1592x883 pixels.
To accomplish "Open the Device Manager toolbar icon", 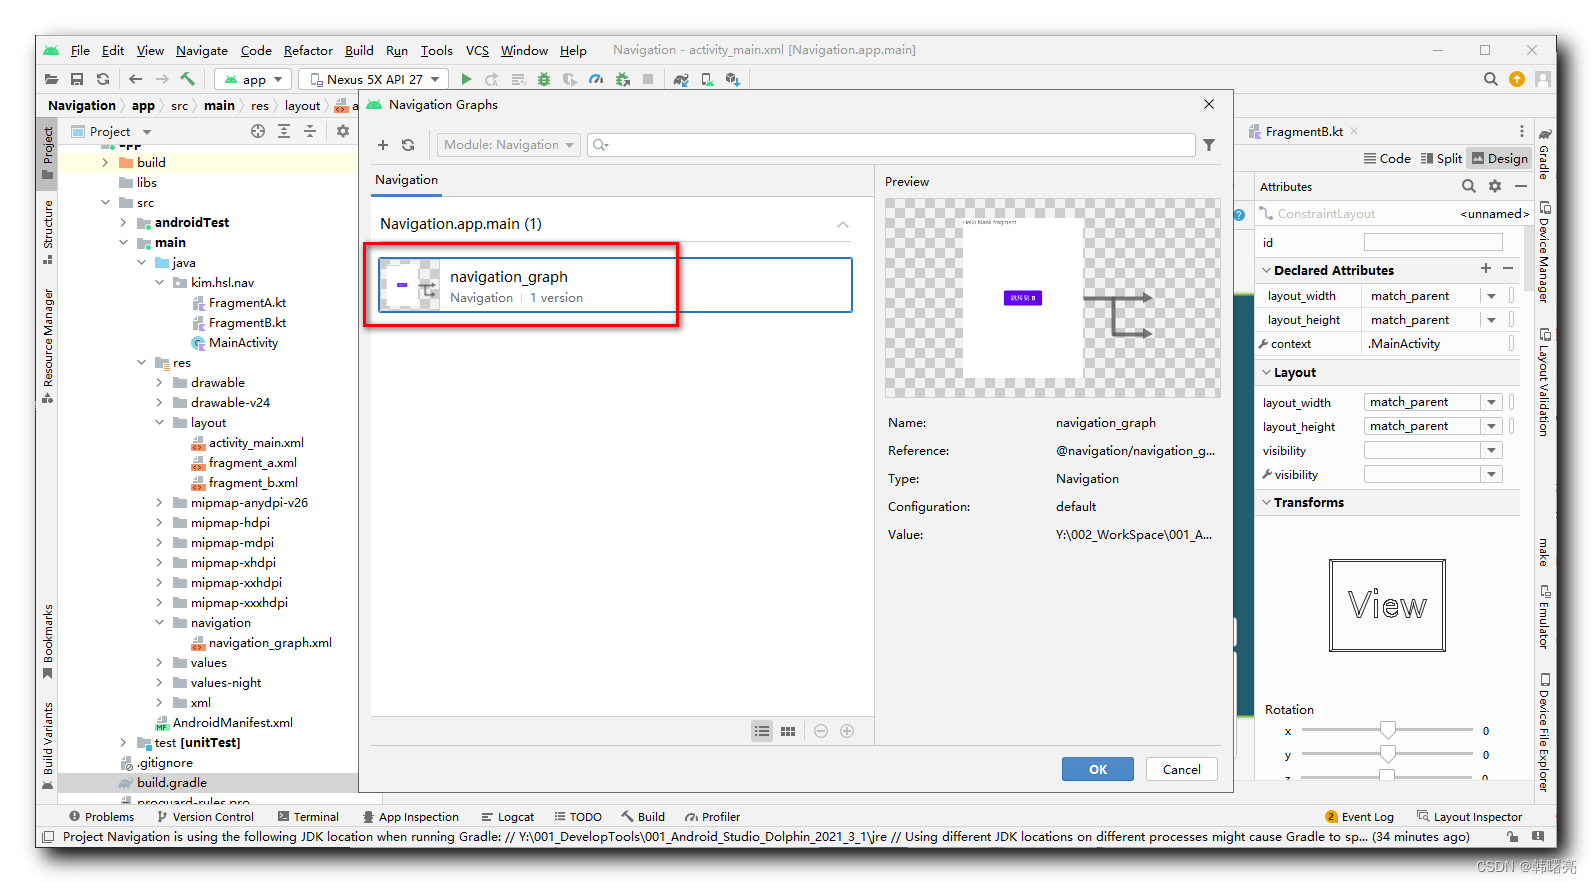I will (x=707, y=79).
